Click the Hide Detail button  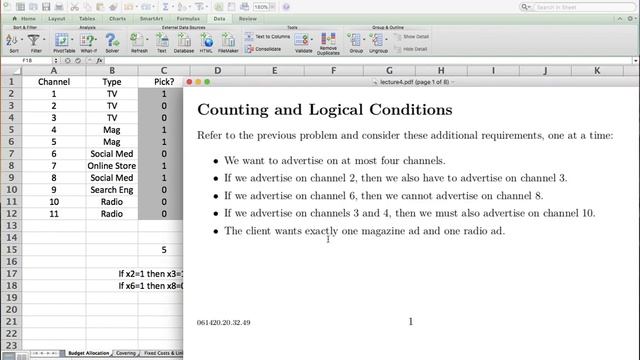tap(411, 49)
